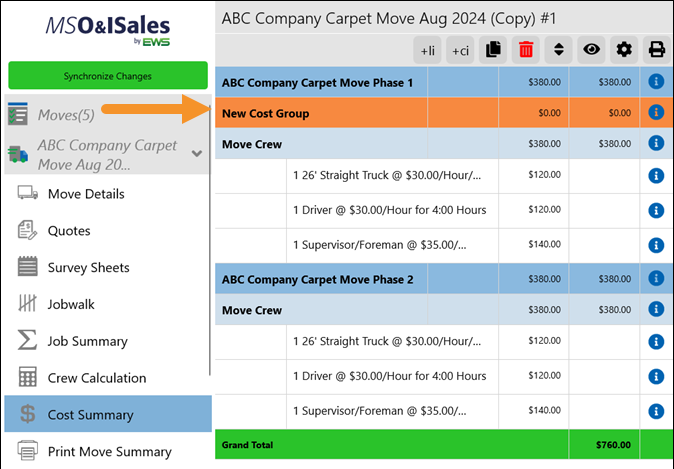Expand the ABC Company Carpet Move chevron
The width and height of the screenshot is (674, 469).
coord(197,154)
